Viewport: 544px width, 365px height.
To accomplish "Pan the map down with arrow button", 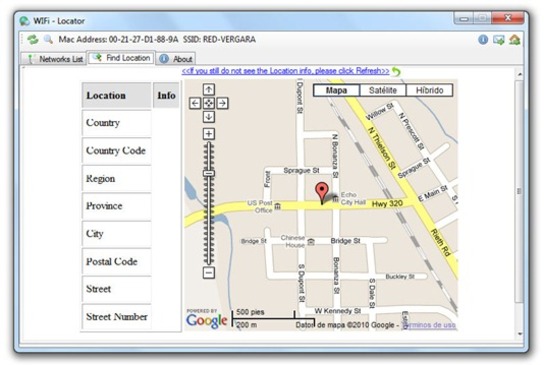I will [209, 117].
